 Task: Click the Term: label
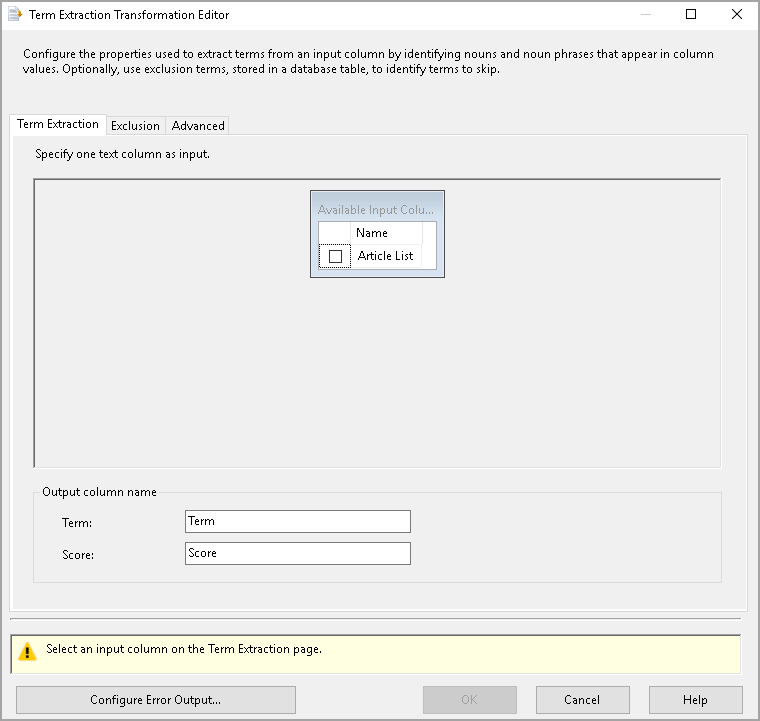pos(77,523)
